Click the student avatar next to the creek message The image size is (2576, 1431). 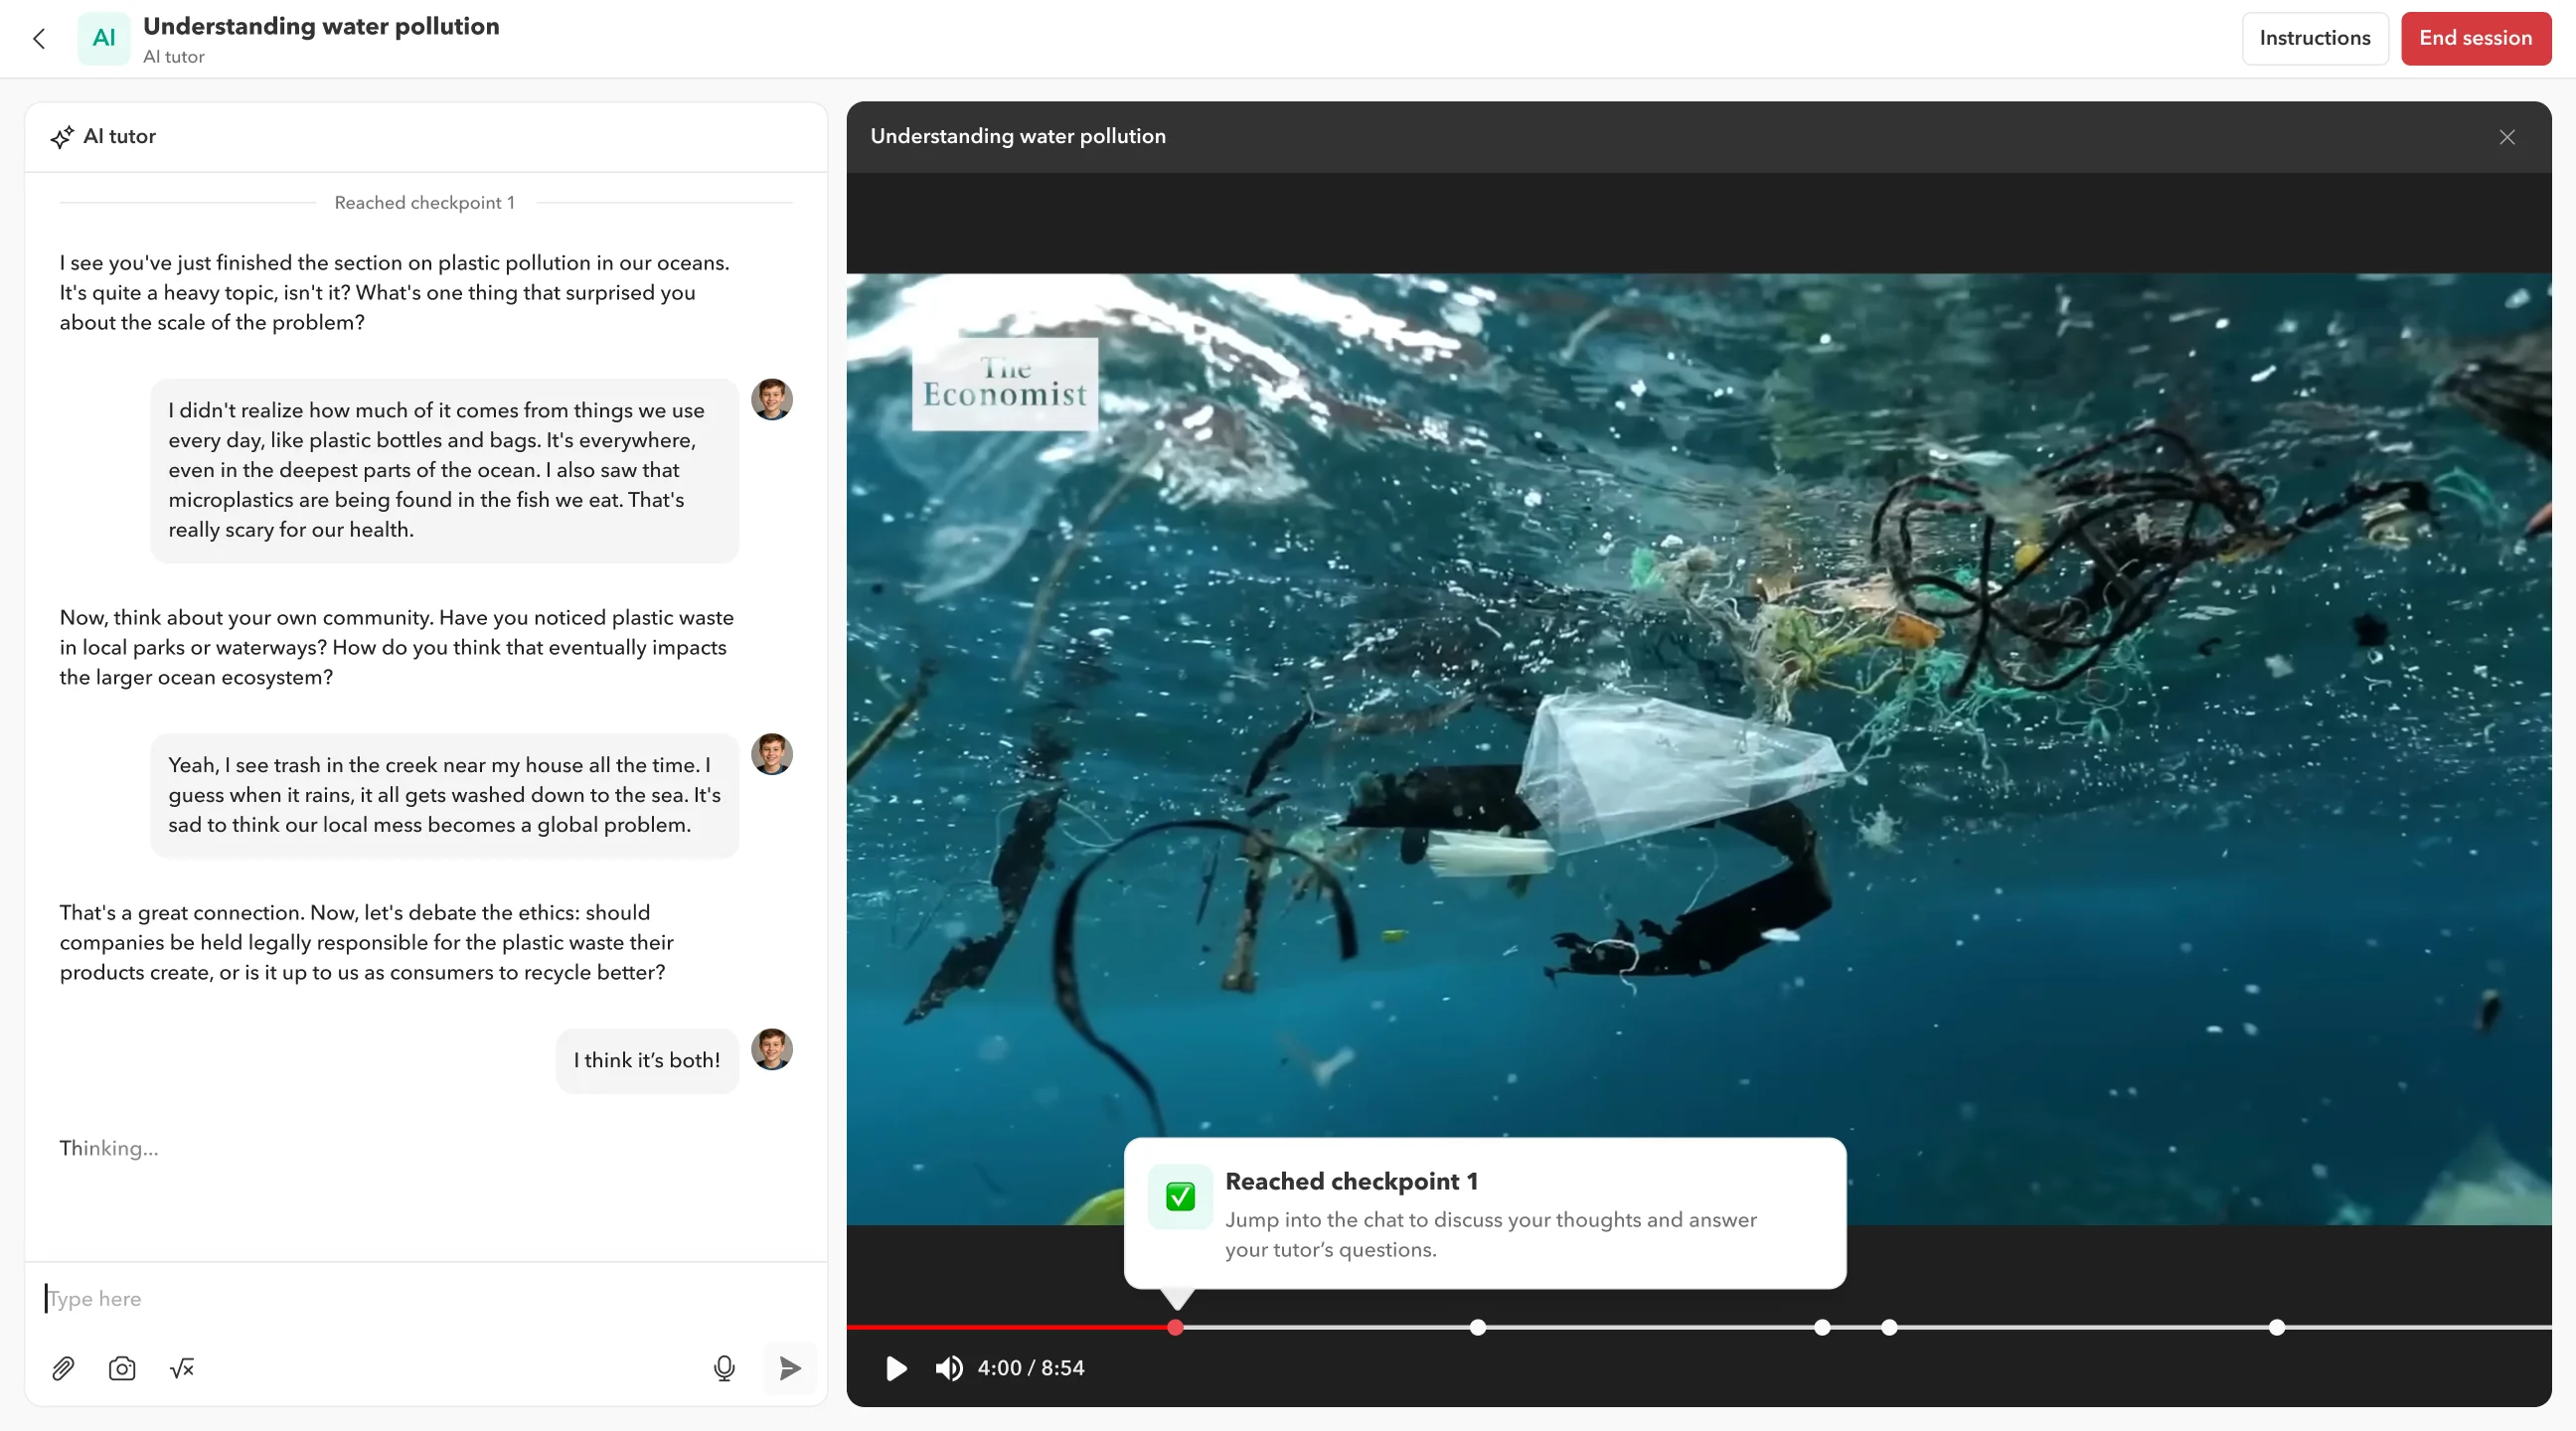tap(771, 754)
